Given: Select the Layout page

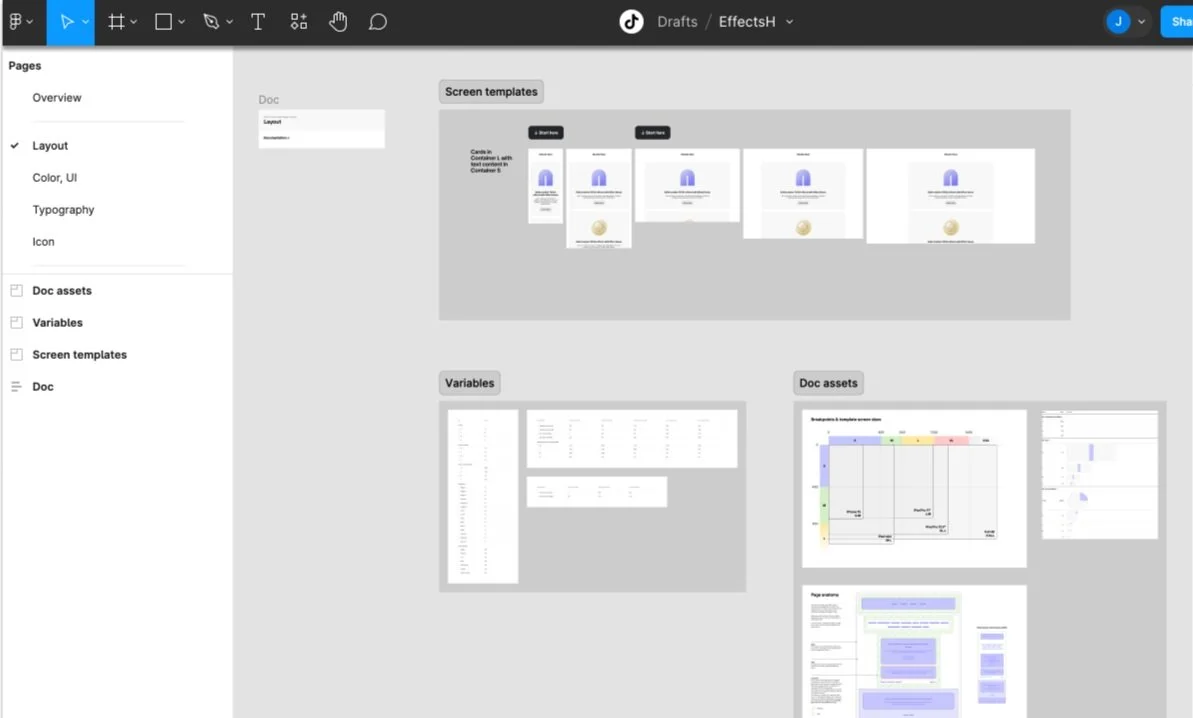Looking at the screenshot, I should tap(50, 145).
